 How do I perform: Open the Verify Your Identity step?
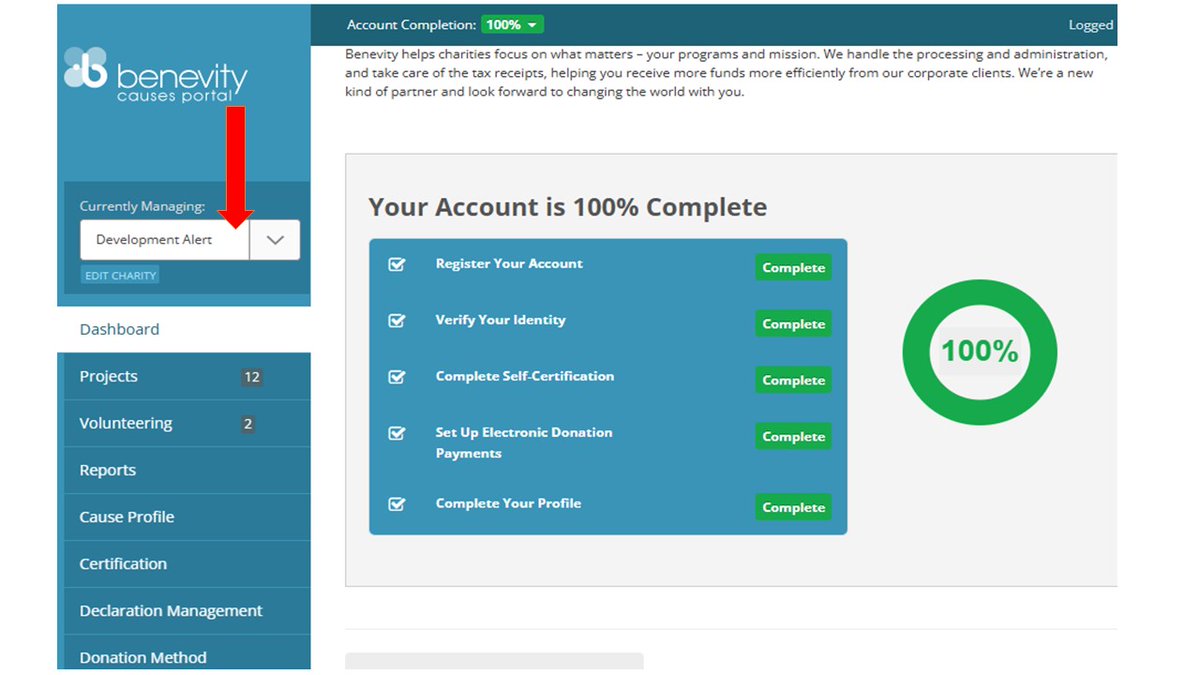pos(501,320)
